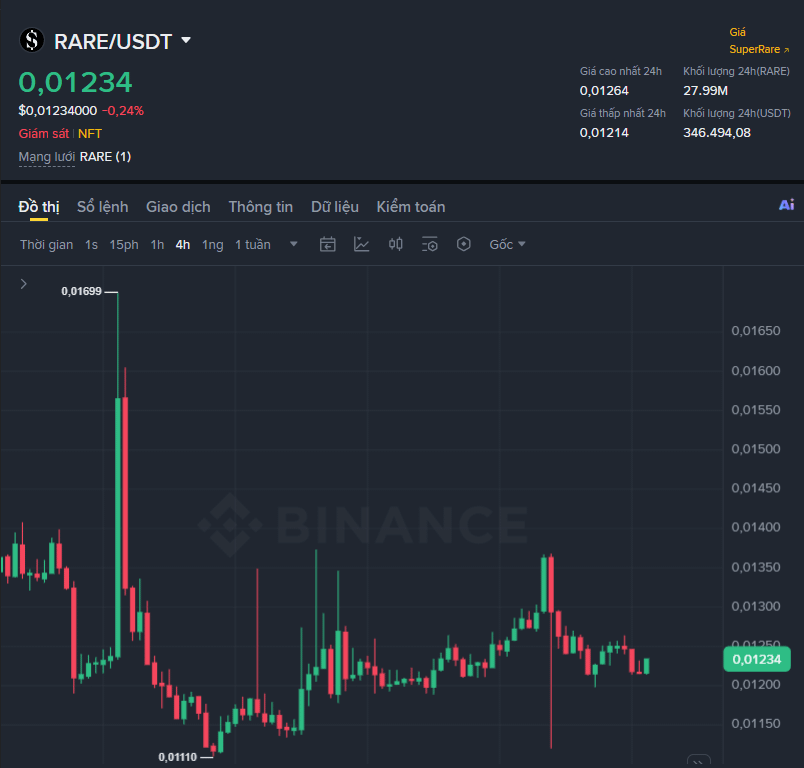
Task: Expand the drawing tools side panel arrow
Action: [24, 284]
